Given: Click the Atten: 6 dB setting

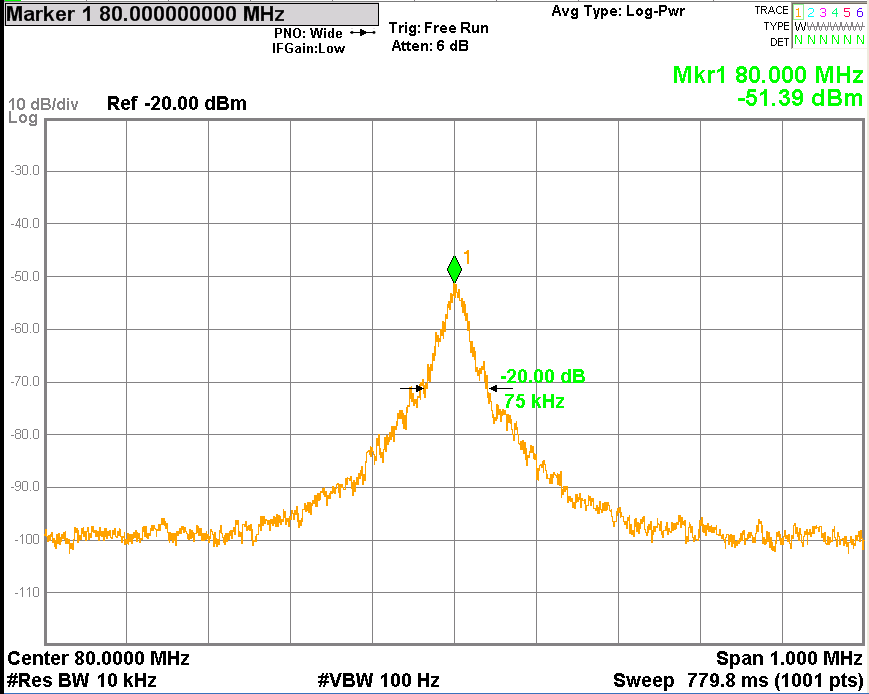Looking at the screenshot, I should pos(430,46).
